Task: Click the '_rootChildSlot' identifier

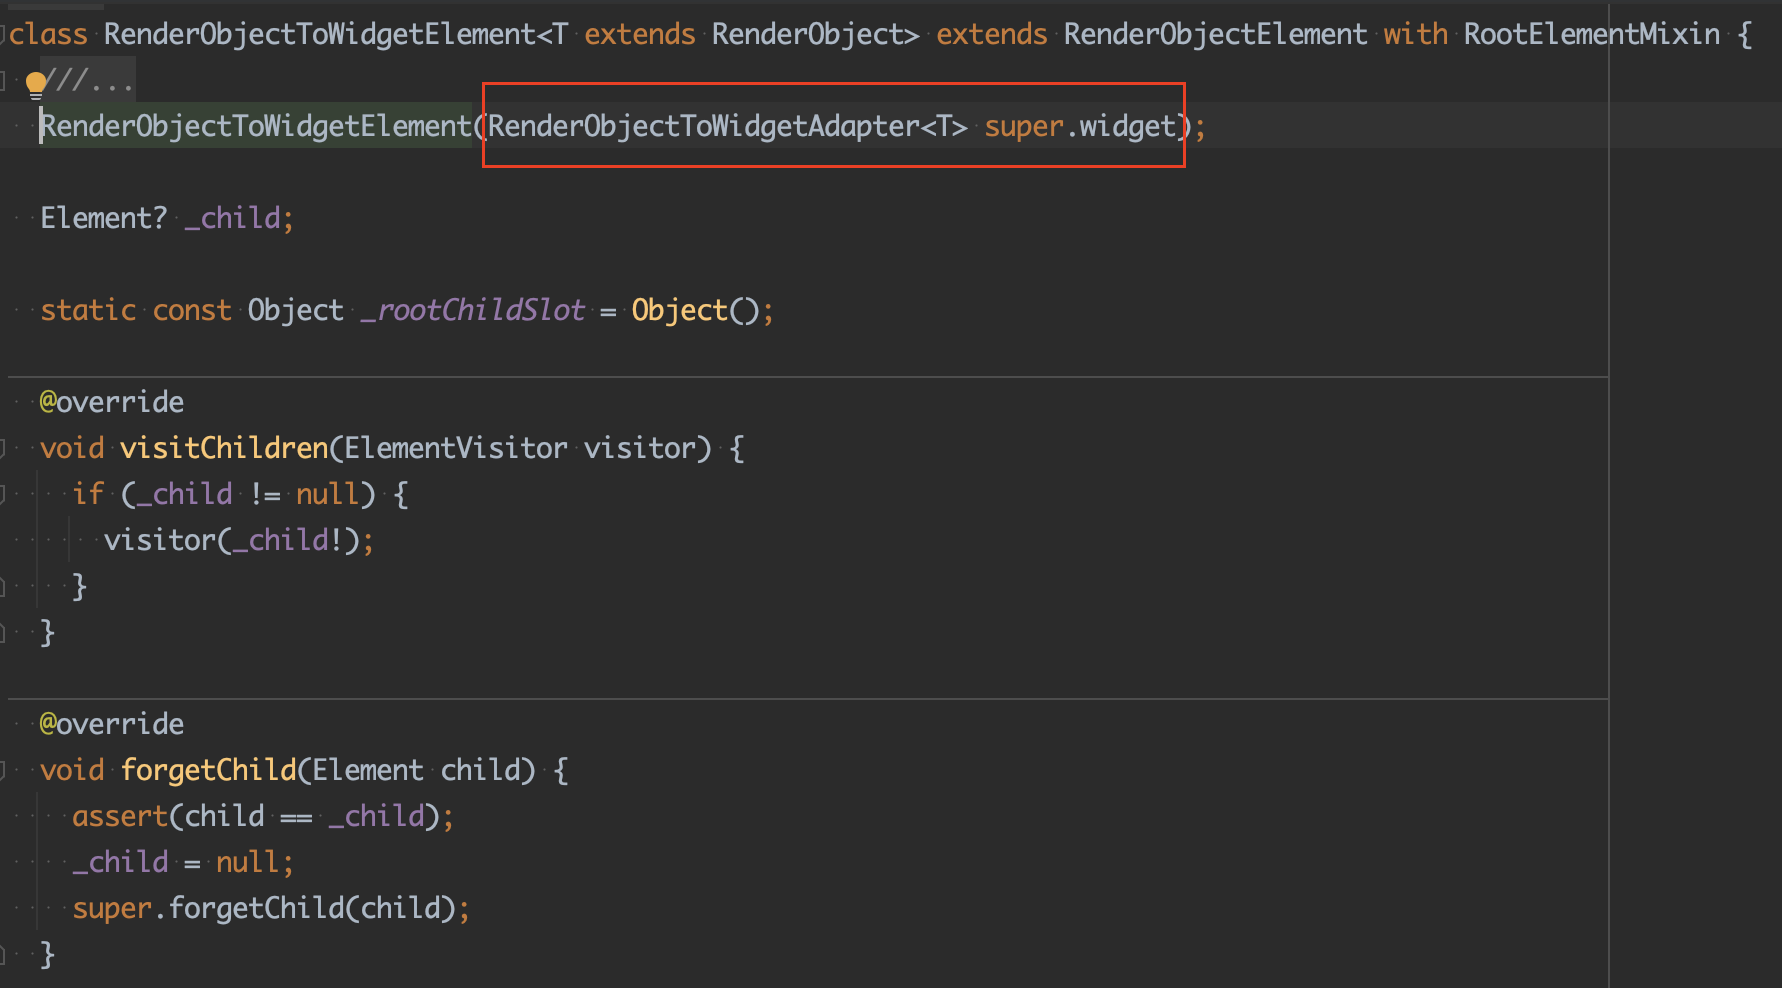Action: (x=473, y=310)
